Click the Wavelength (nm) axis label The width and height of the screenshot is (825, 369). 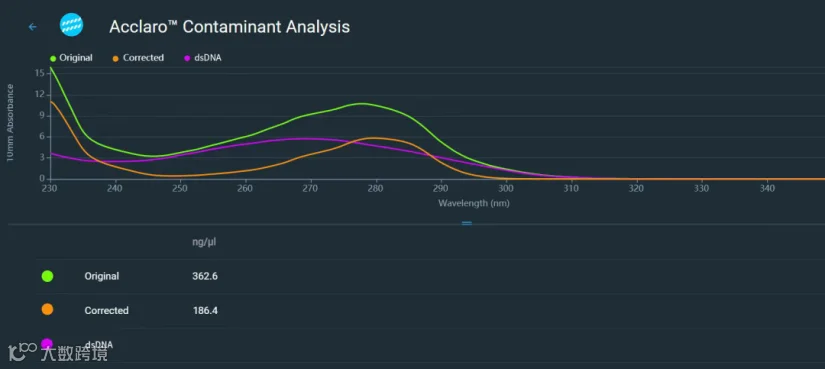click(474, 203)
